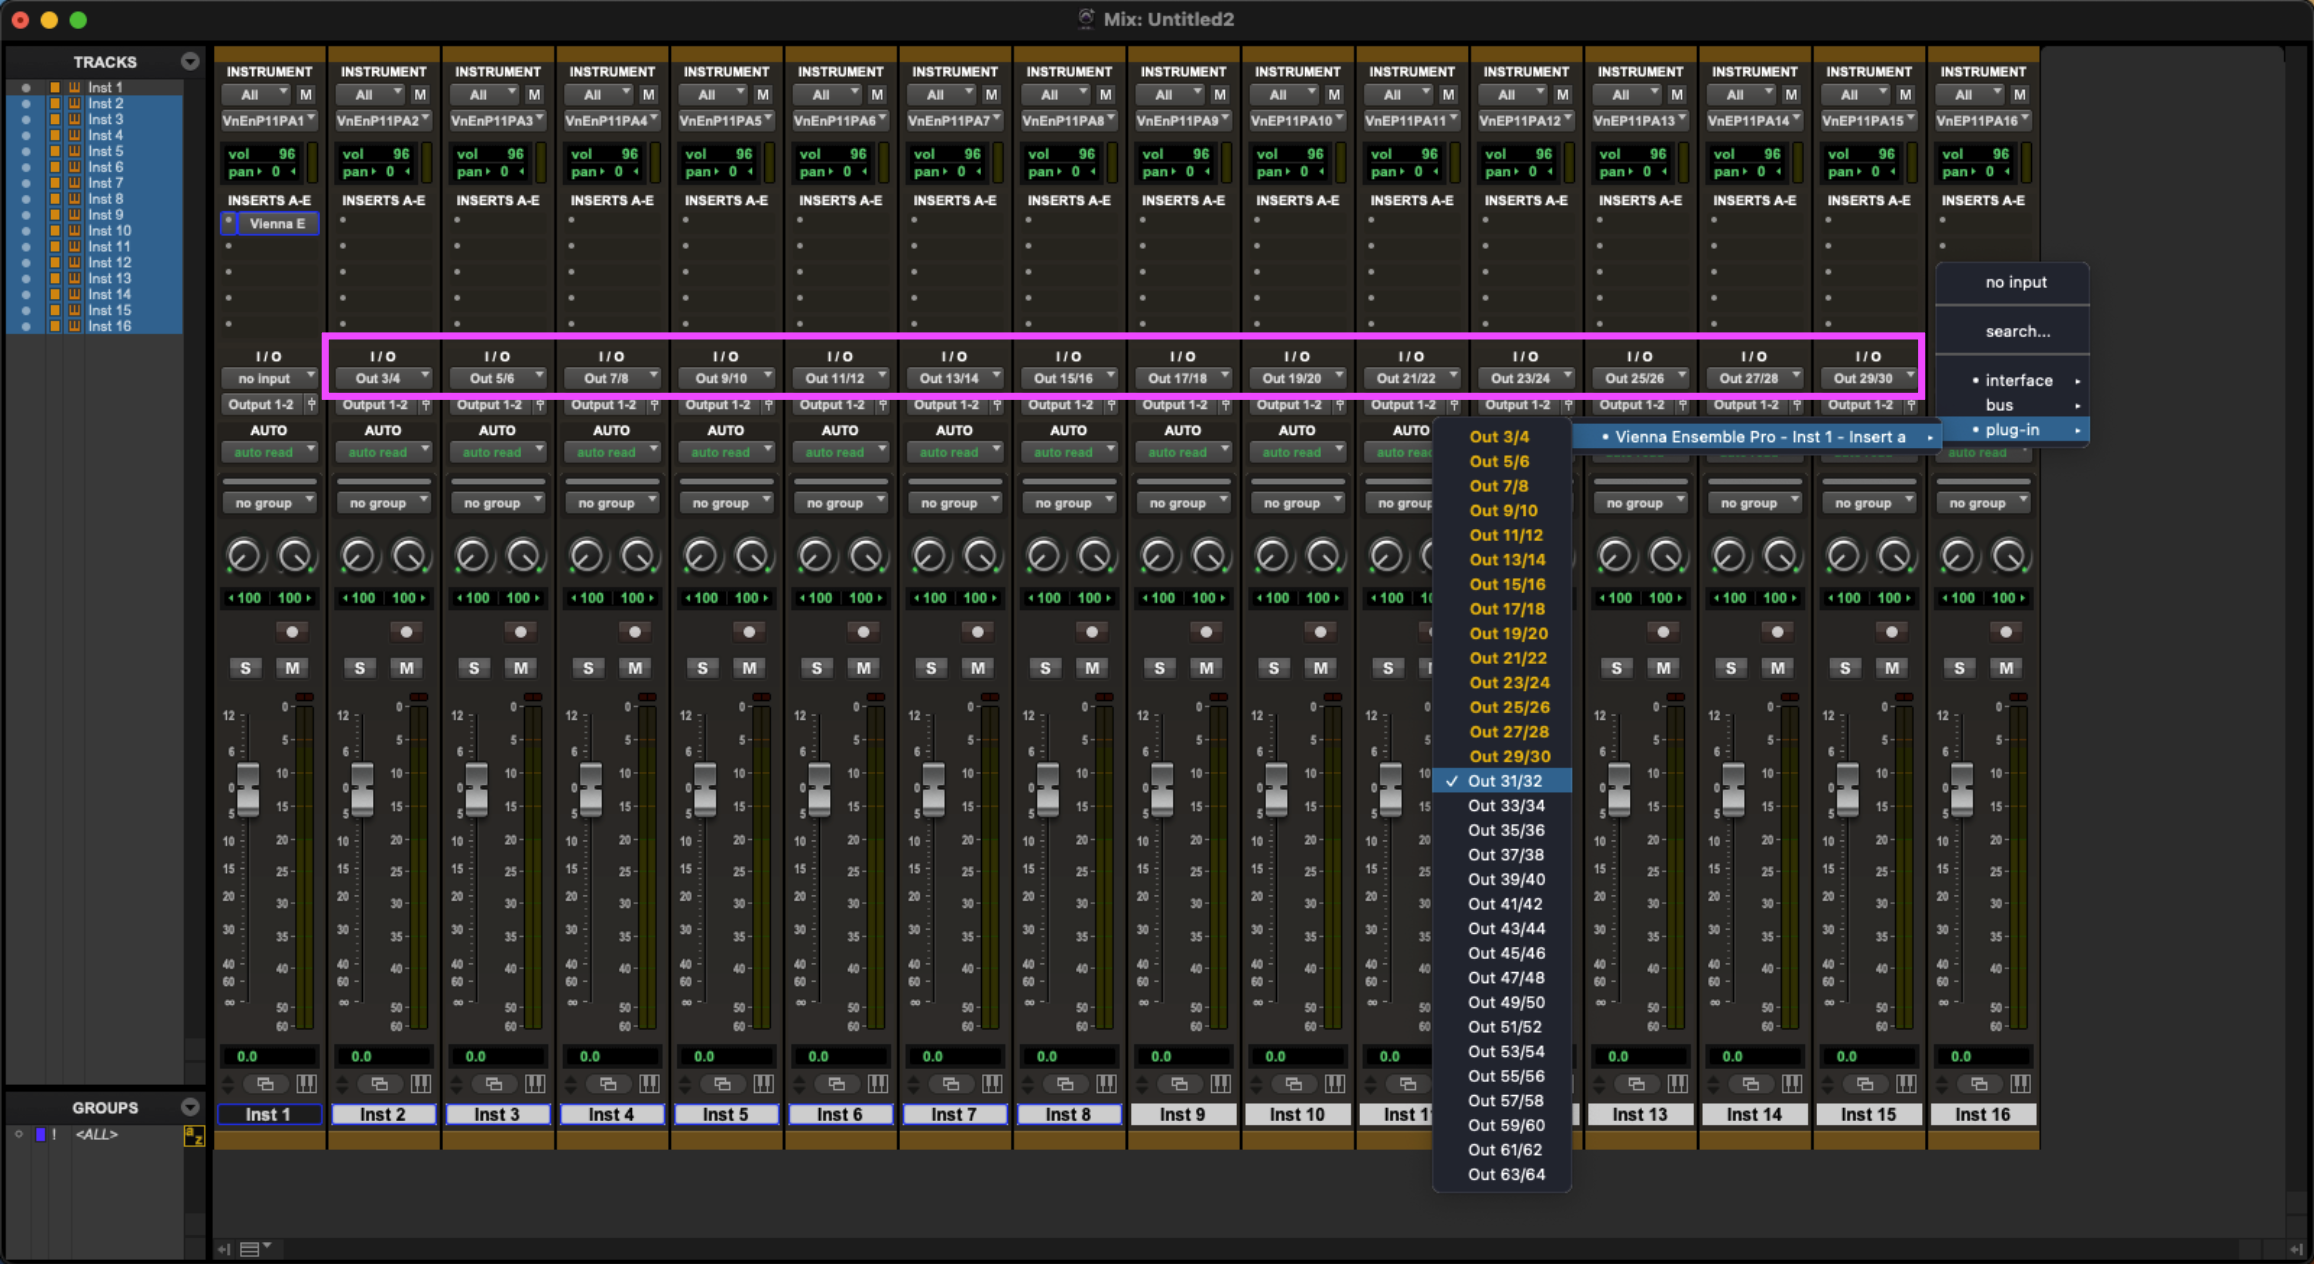The width and height of the screenshot is (2314, 1264).
Task: Click the piano keyboard icon on Inst 16
Action: (x=2021, y=1084)
